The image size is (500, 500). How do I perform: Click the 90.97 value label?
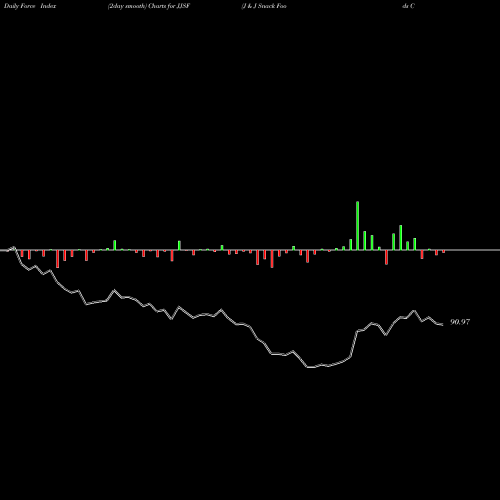click(460, 322)
